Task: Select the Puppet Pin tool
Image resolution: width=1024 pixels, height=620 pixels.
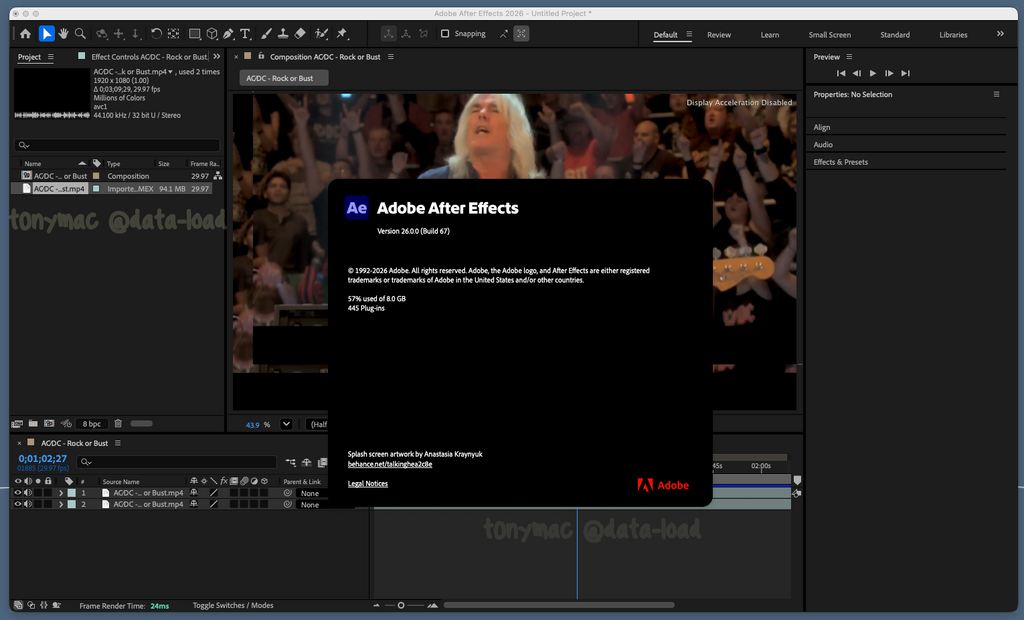Action: (x=342, y=33)
